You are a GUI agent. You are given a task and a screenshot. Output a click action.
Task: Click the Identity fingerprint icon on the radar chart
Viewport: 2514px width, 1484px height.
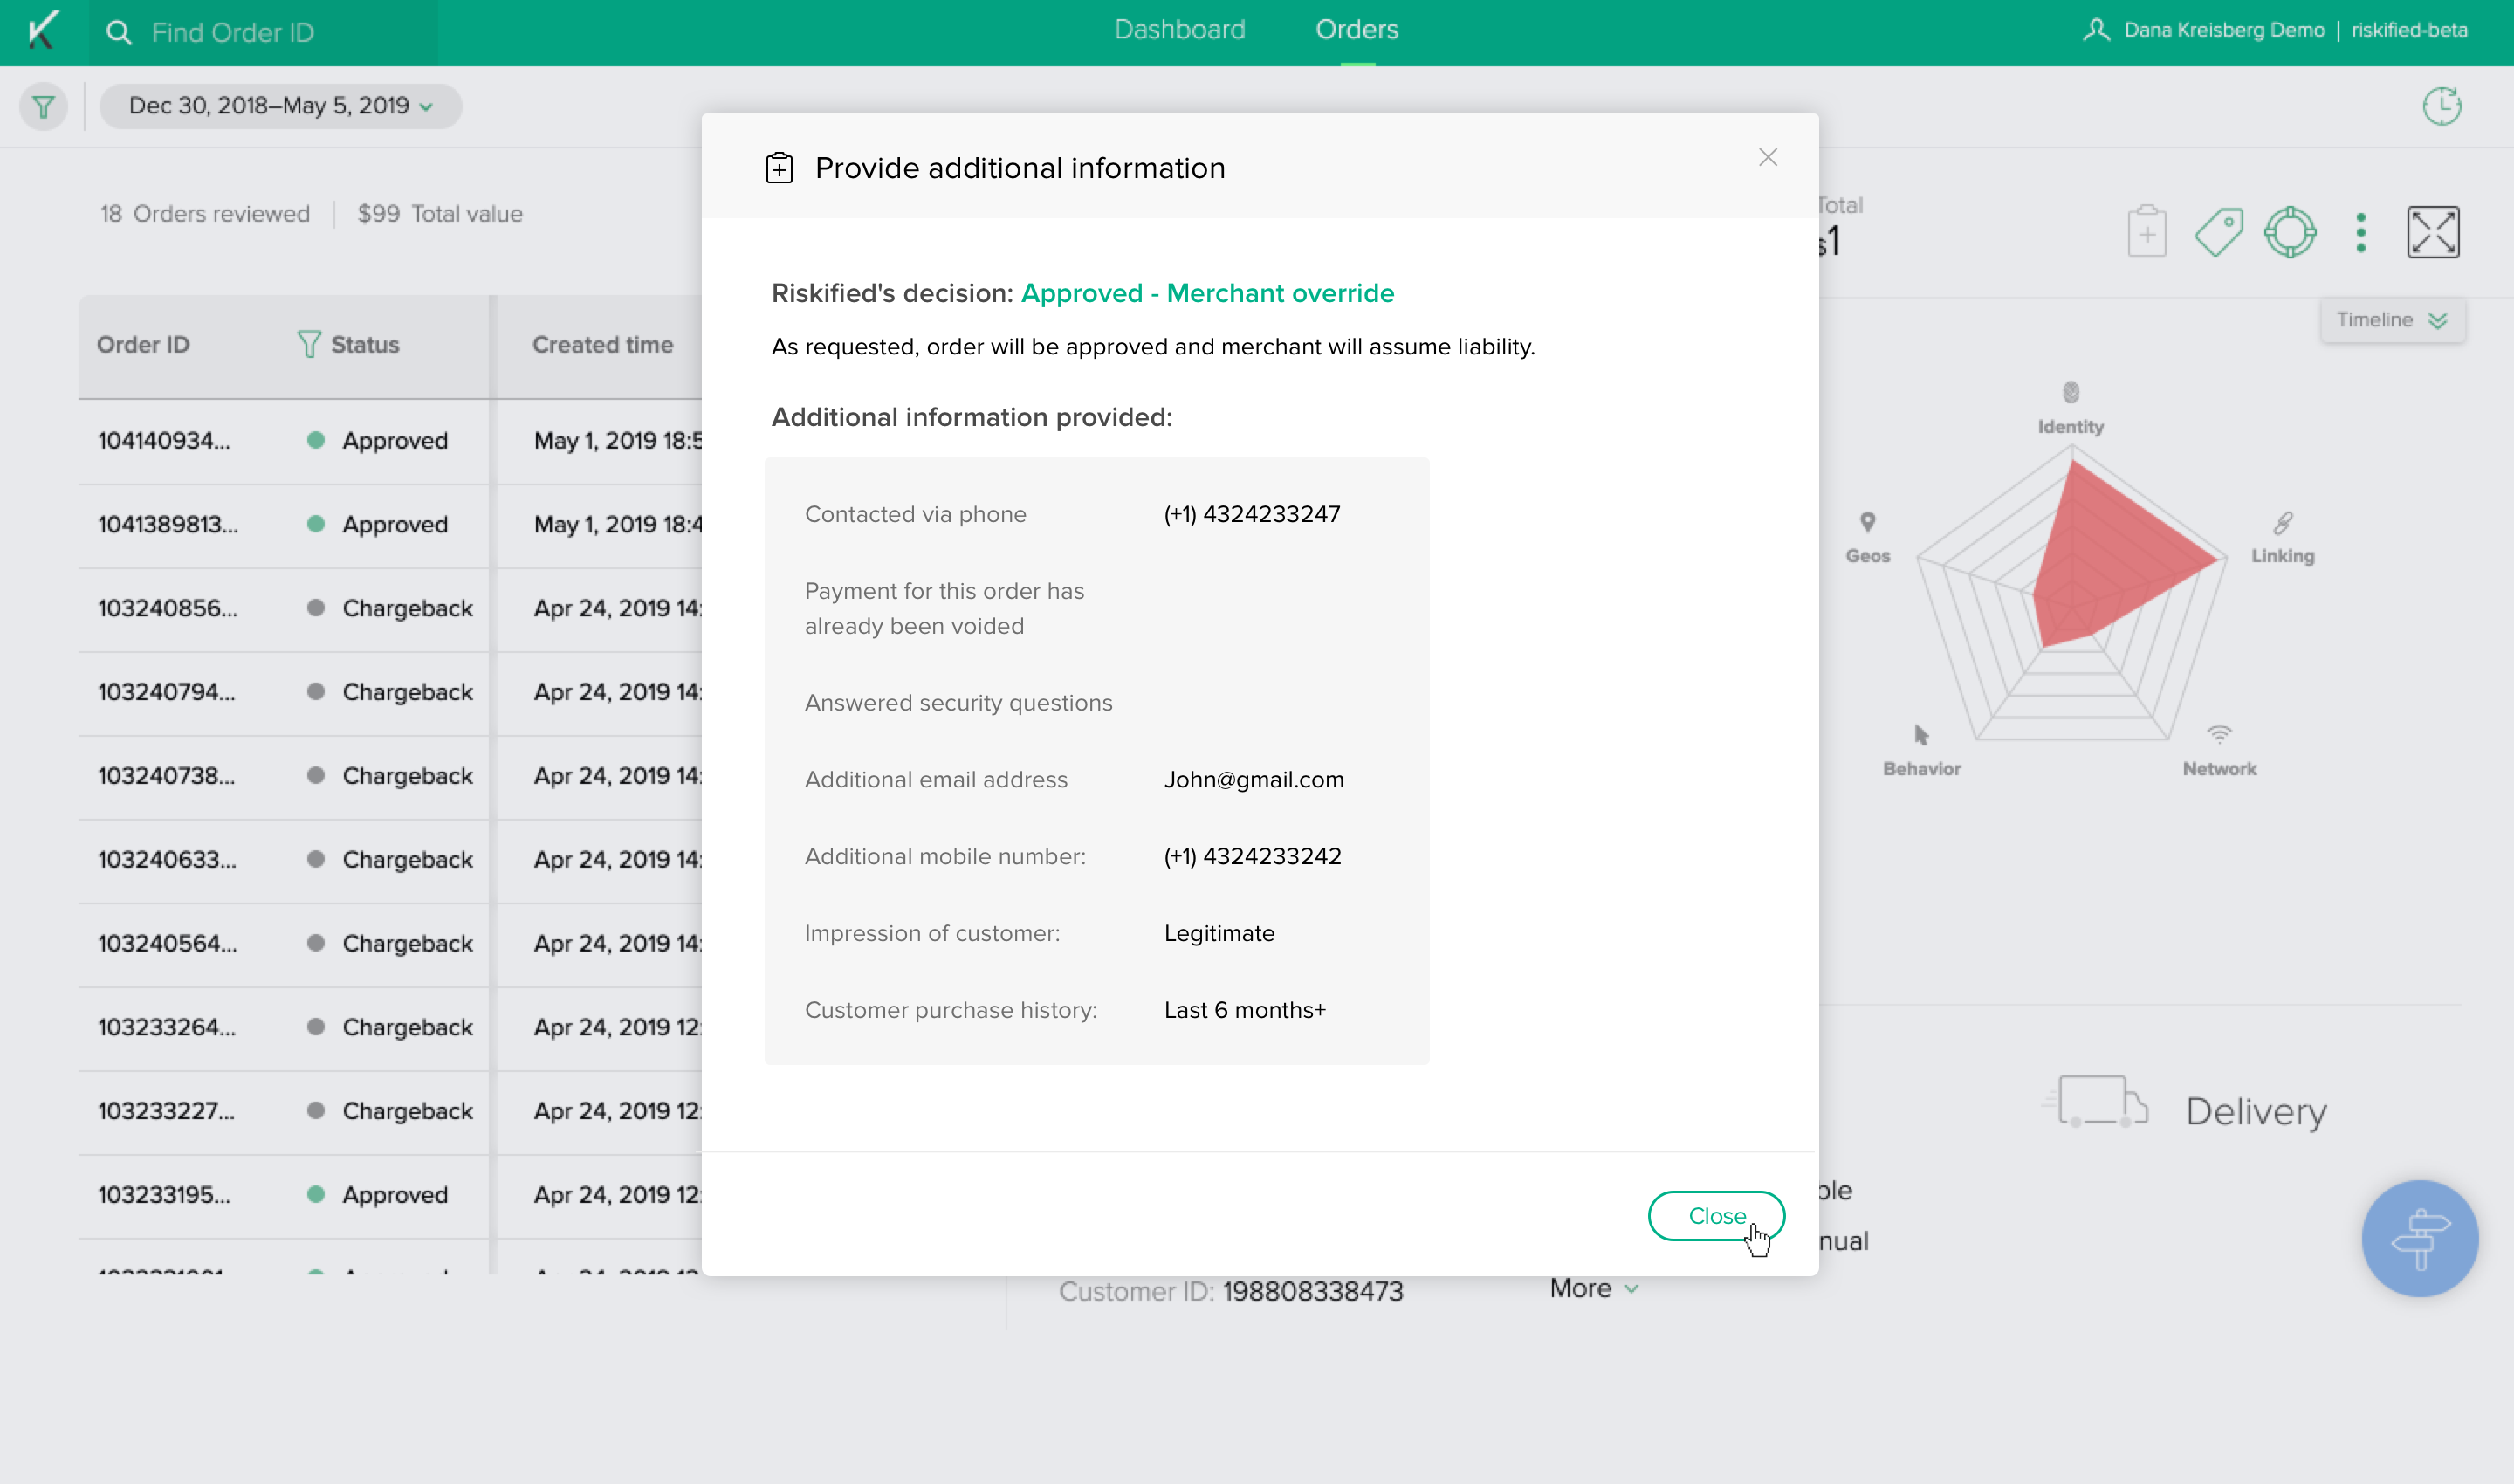click(x=2071, y=392)
